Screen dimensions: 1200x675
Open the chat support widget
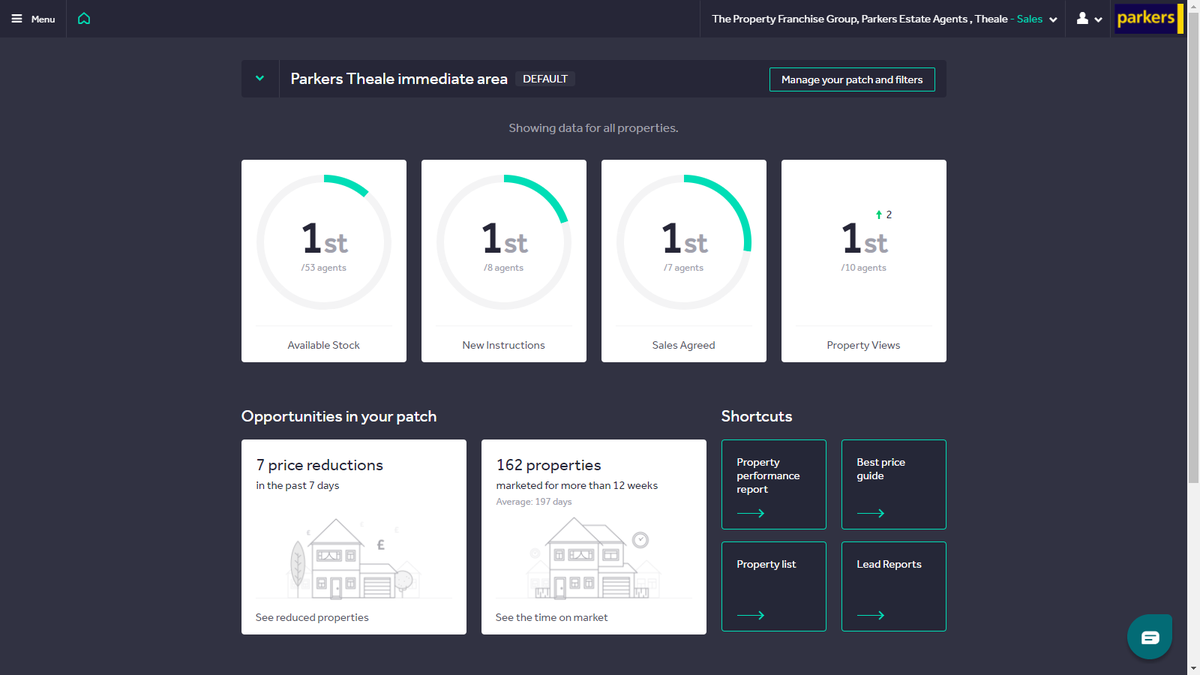pyautogui.click(x=1150, y=637)
